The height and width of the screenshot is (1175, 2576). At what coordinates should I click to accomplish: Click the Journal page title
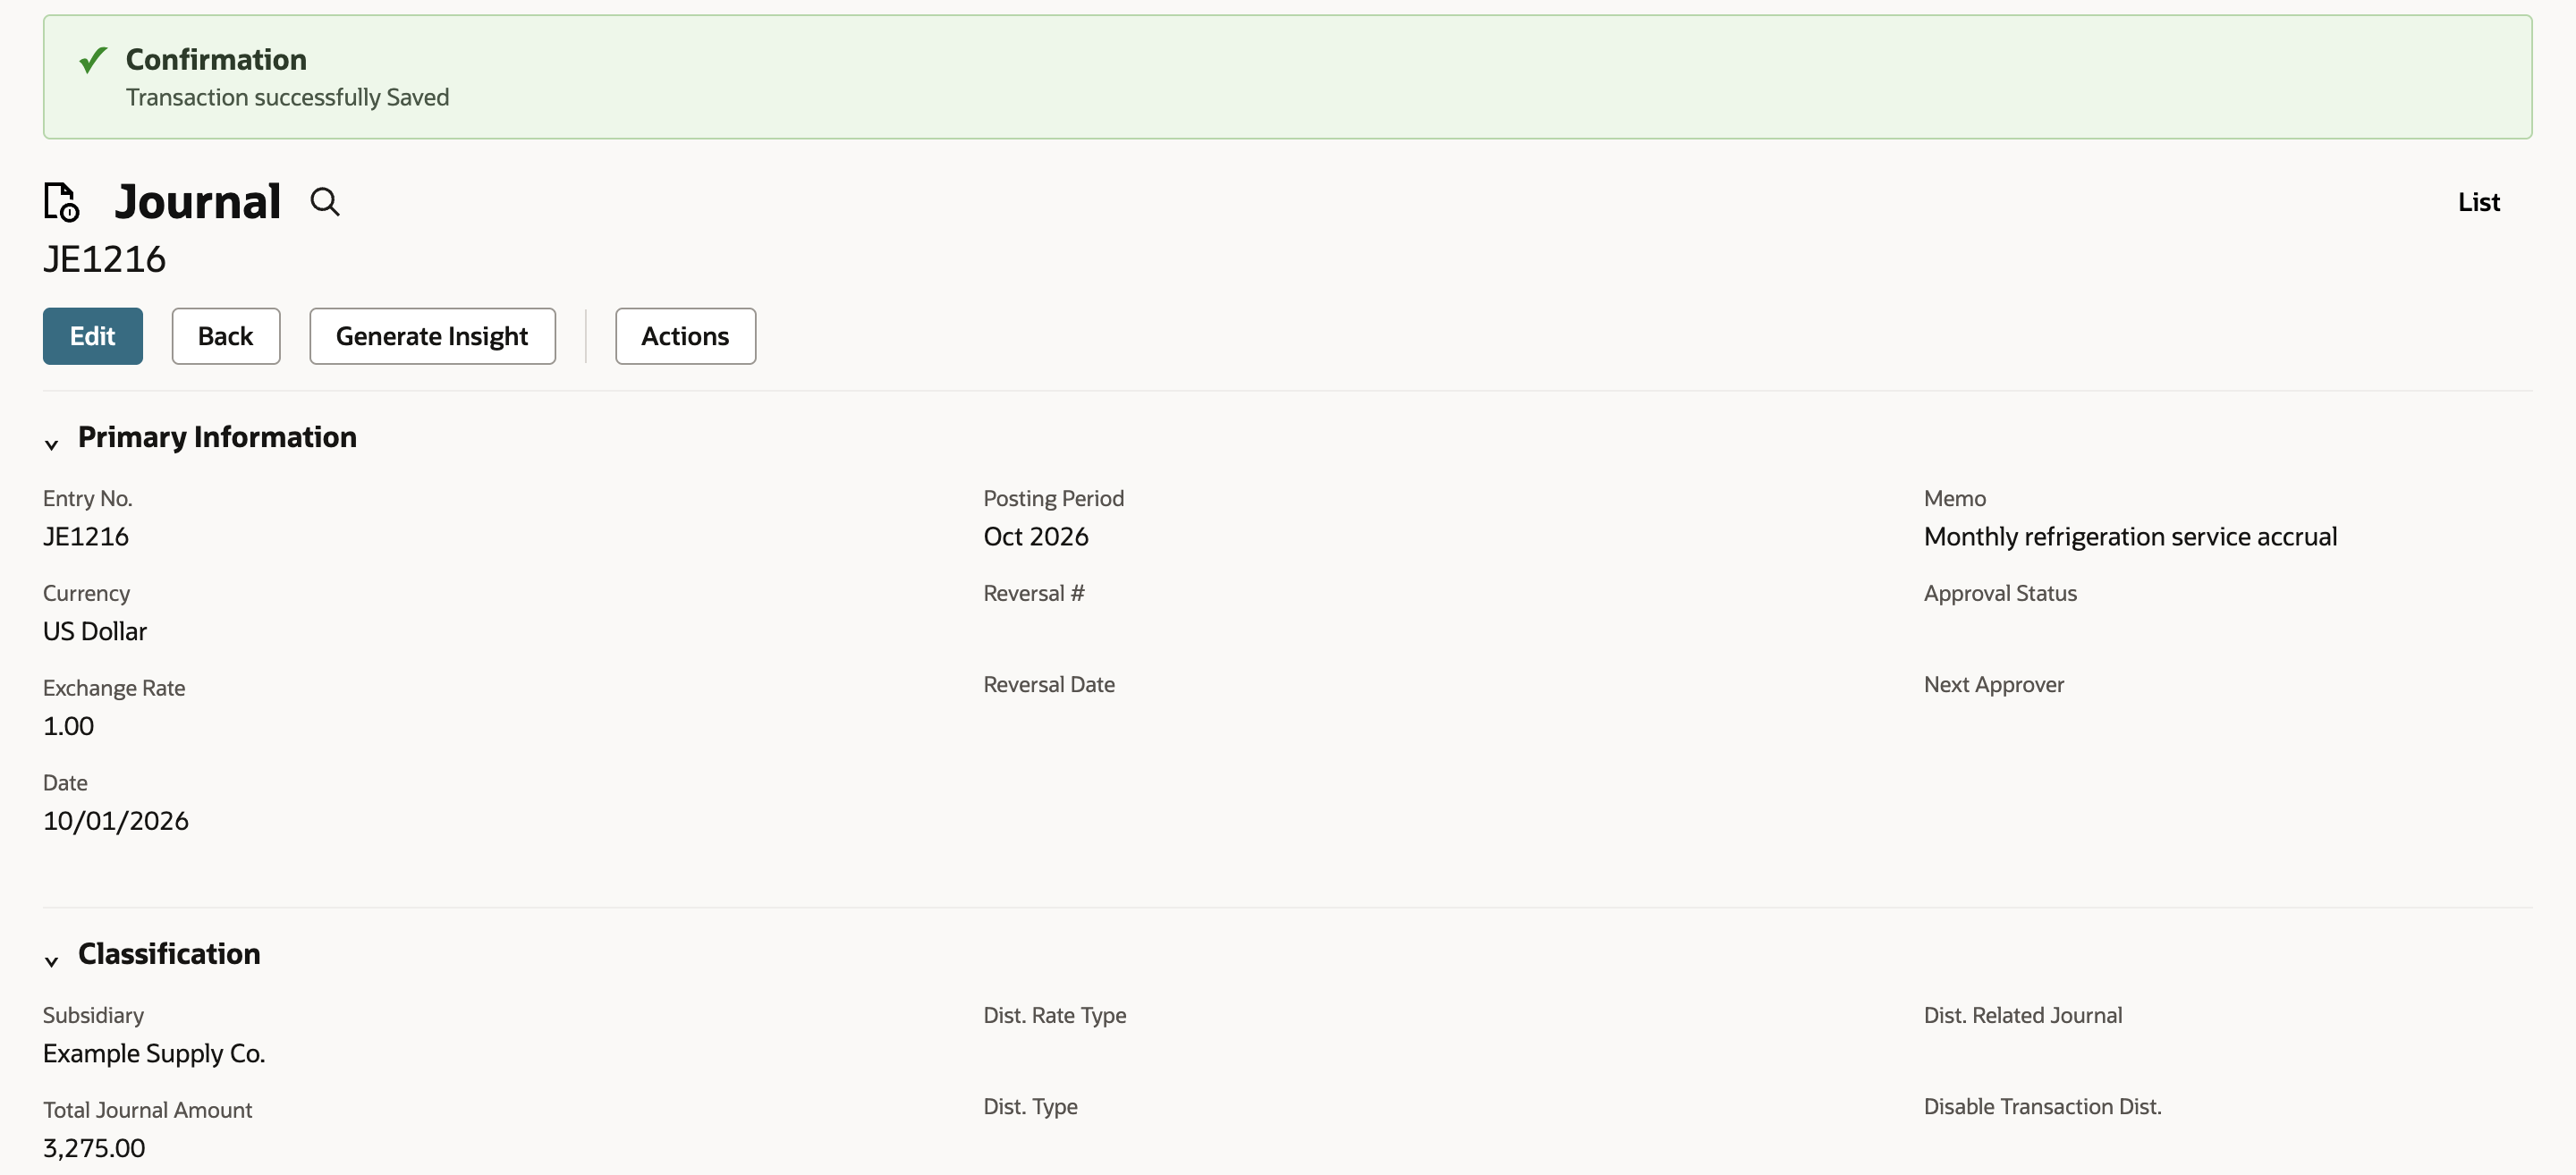point(198,202)
